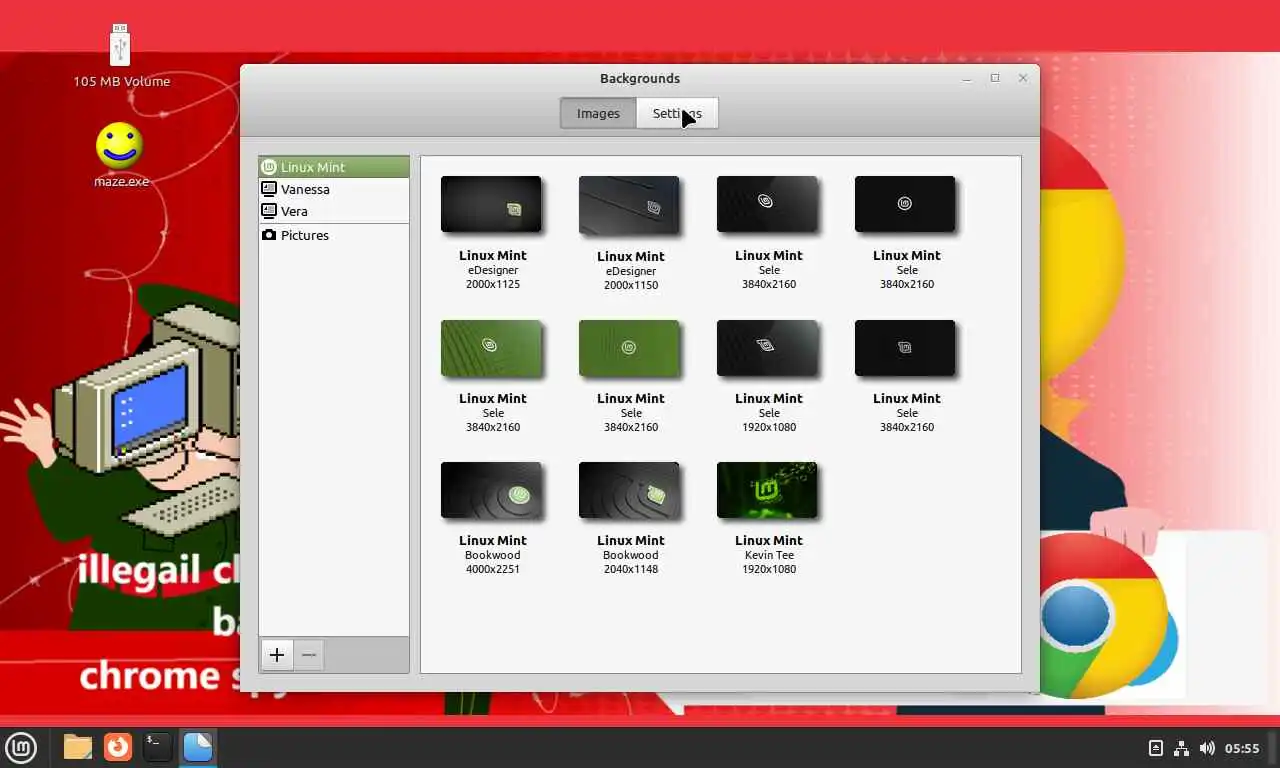Add a new folder with plus button
The width and height of the screenshot is (1280, 768).
[277, 655]
